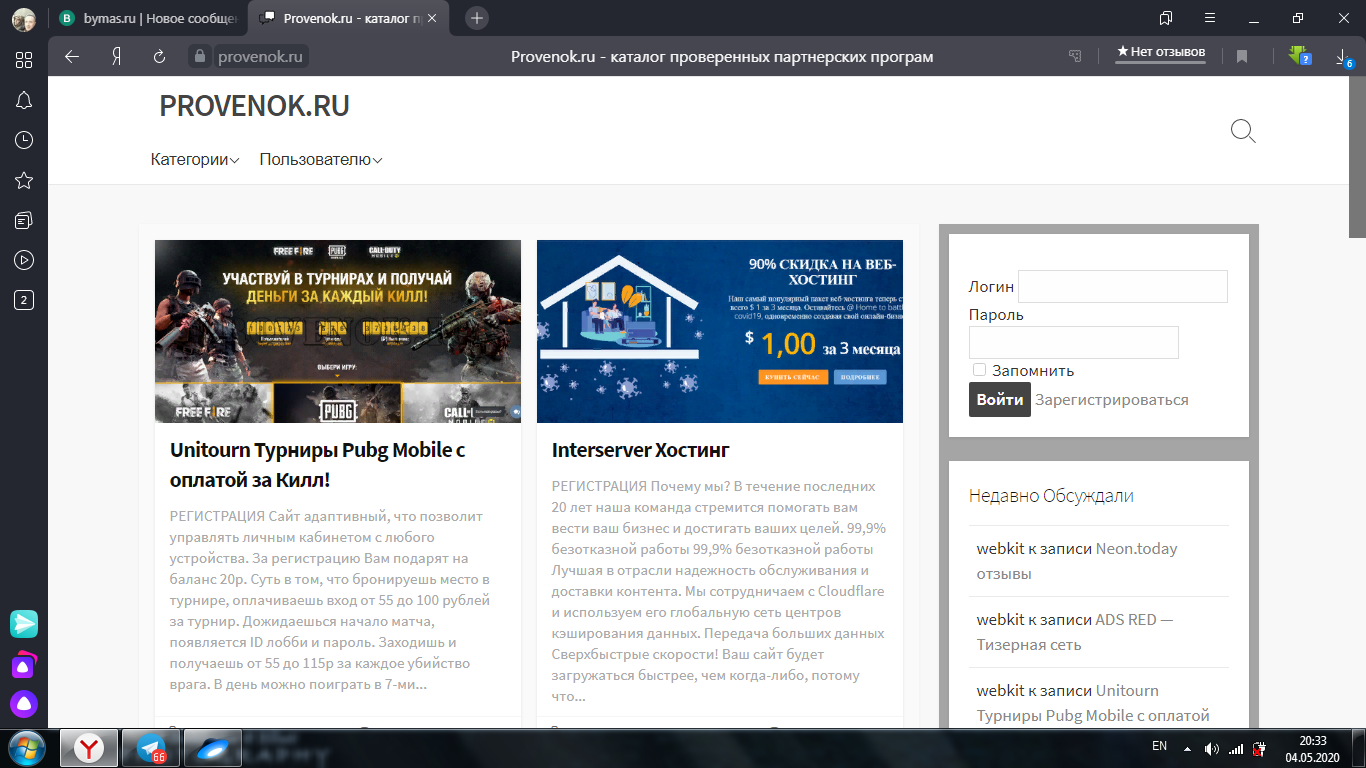The width and height of the screenshot is (1366, 768).
Task: Expand the Категории dropdown menu
Action: [x=195, y=160]
